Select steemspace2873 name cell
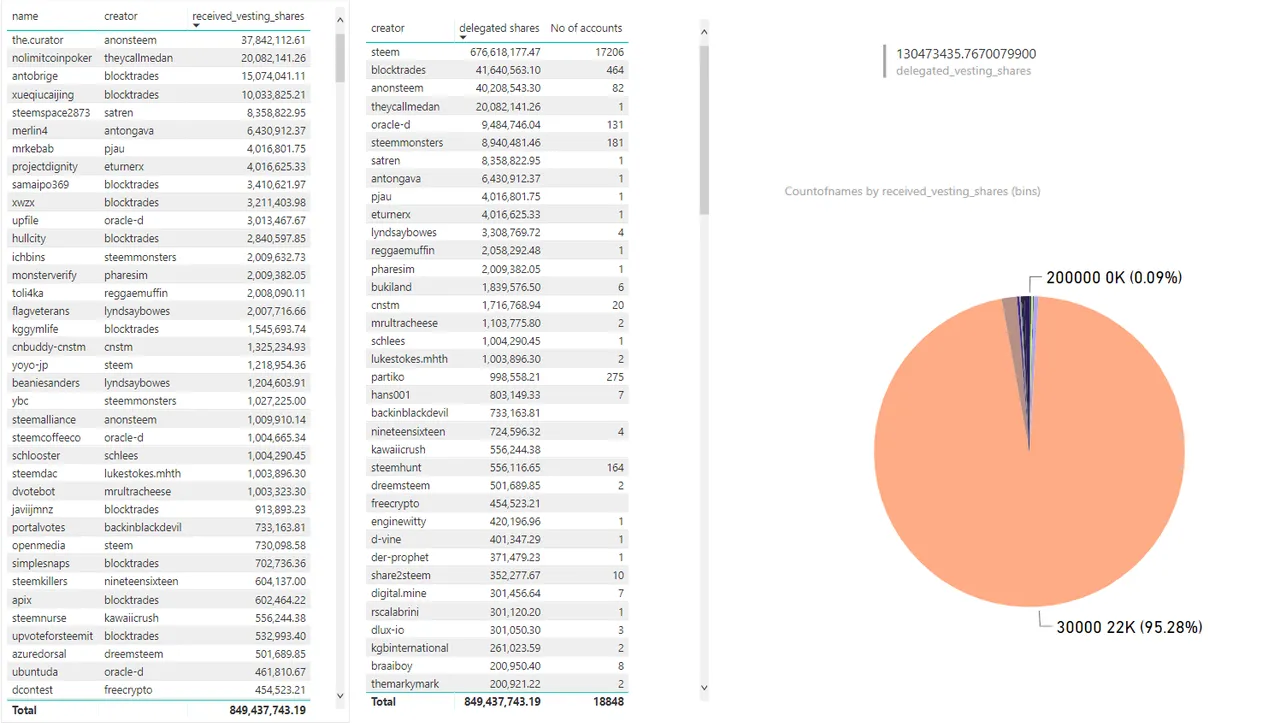The image size is (1280, 723). pos(51,112)
